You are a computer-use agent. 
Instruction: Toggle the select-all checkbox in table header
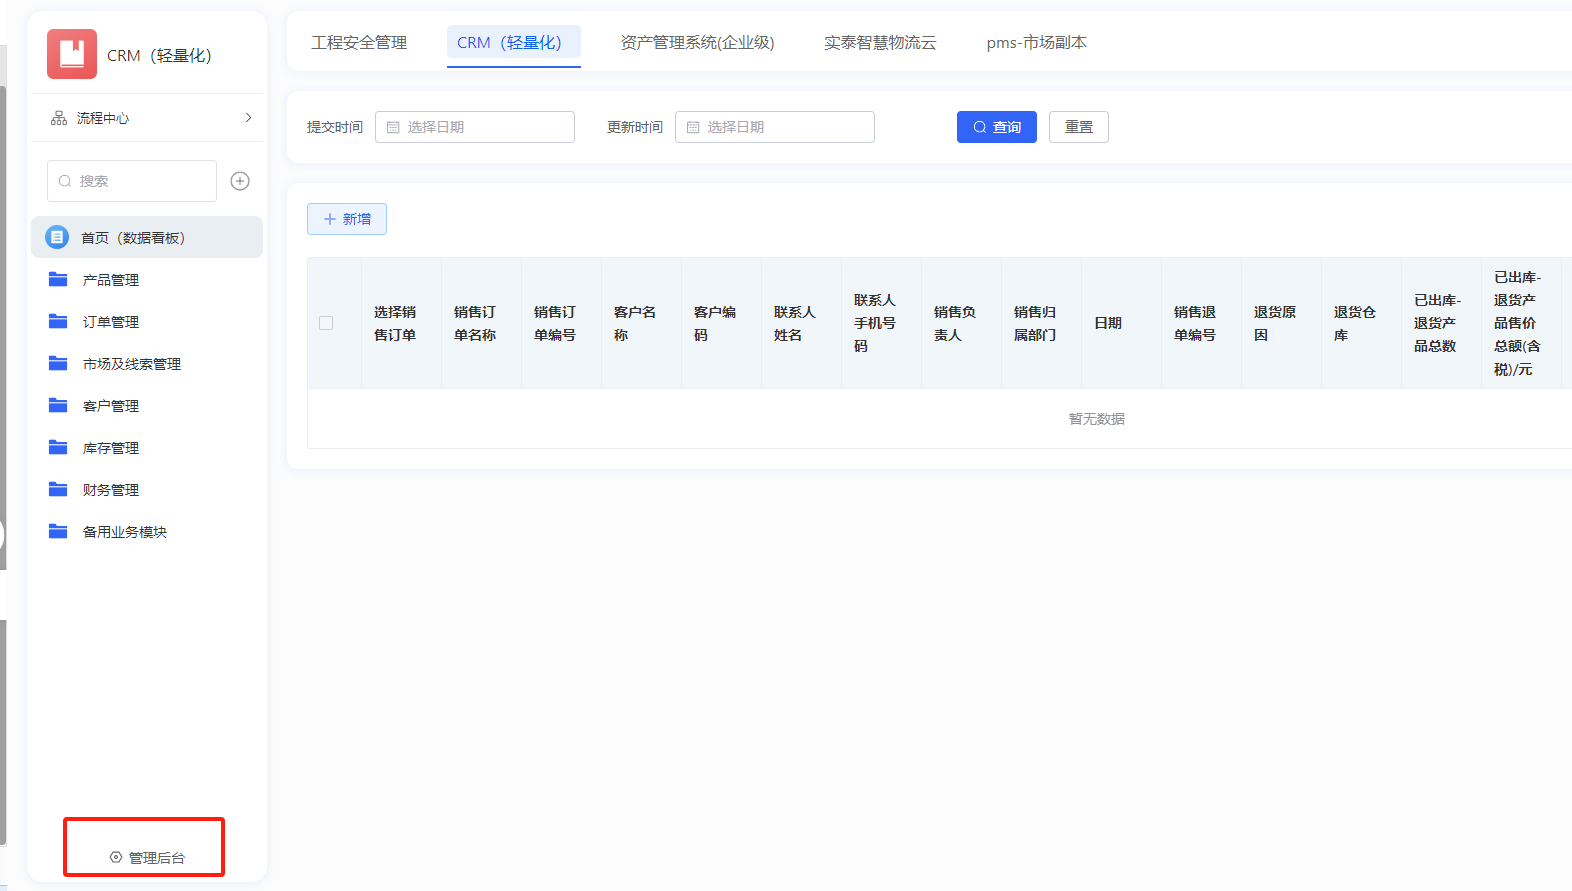pos(326,323)
